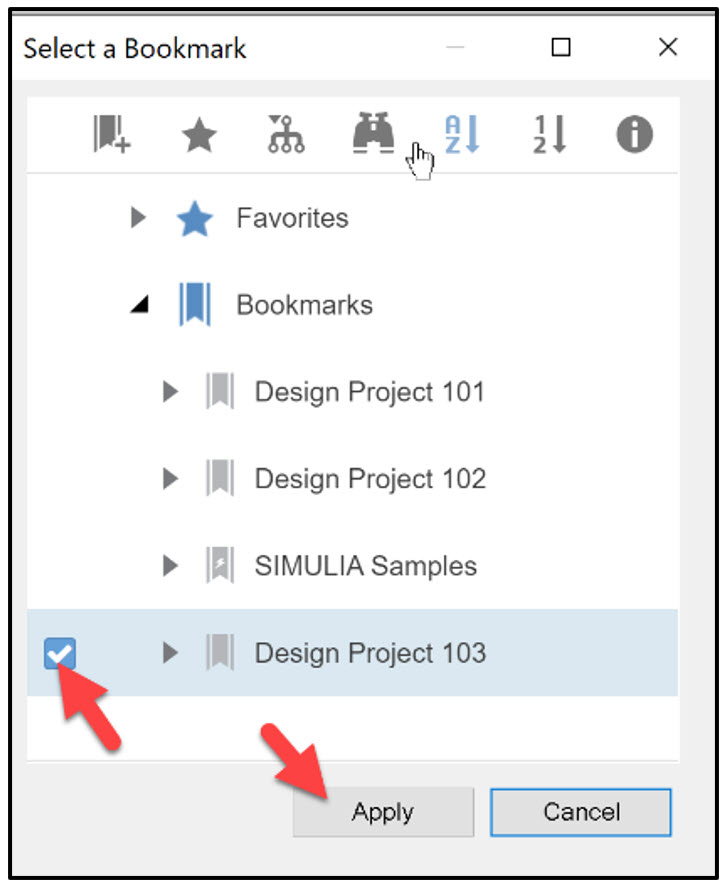Sort bookmarks numerically with the 12 icon
Viewport: 723px width, 887px height.
547,135
